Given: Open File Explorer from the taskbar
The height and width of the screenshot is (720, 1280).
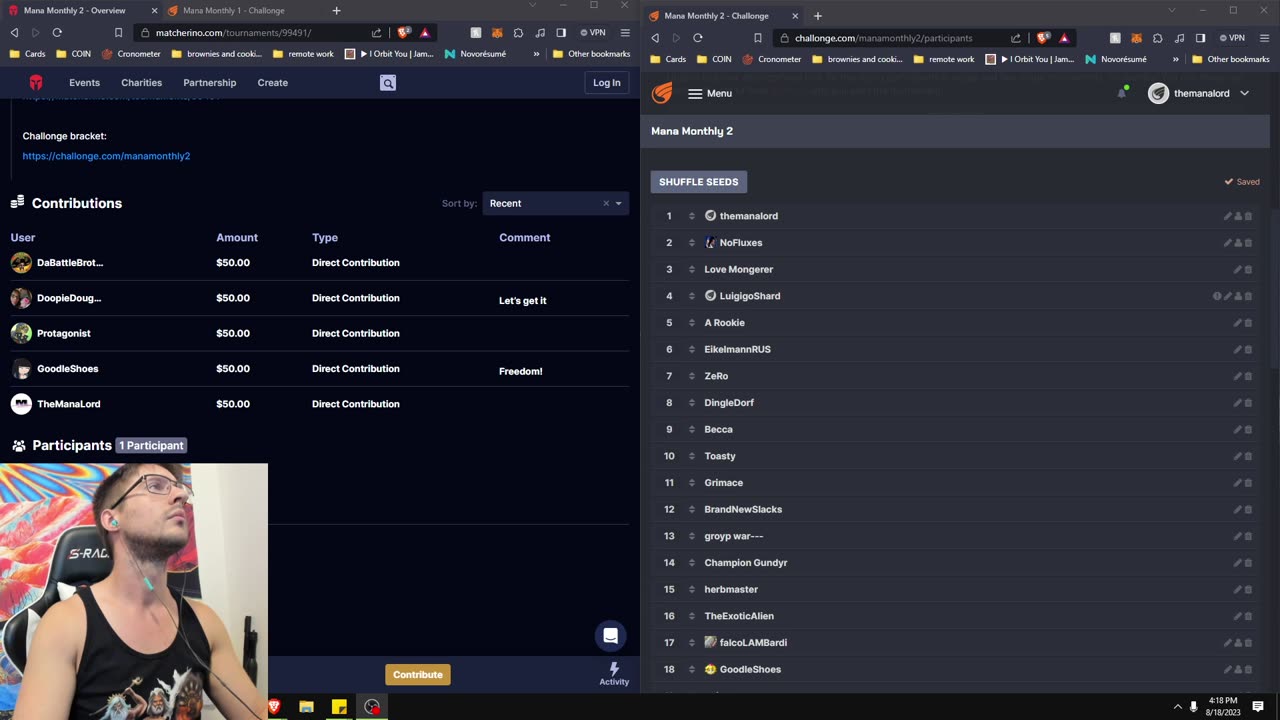Looking at the screenshot, I should coord(306,707).
